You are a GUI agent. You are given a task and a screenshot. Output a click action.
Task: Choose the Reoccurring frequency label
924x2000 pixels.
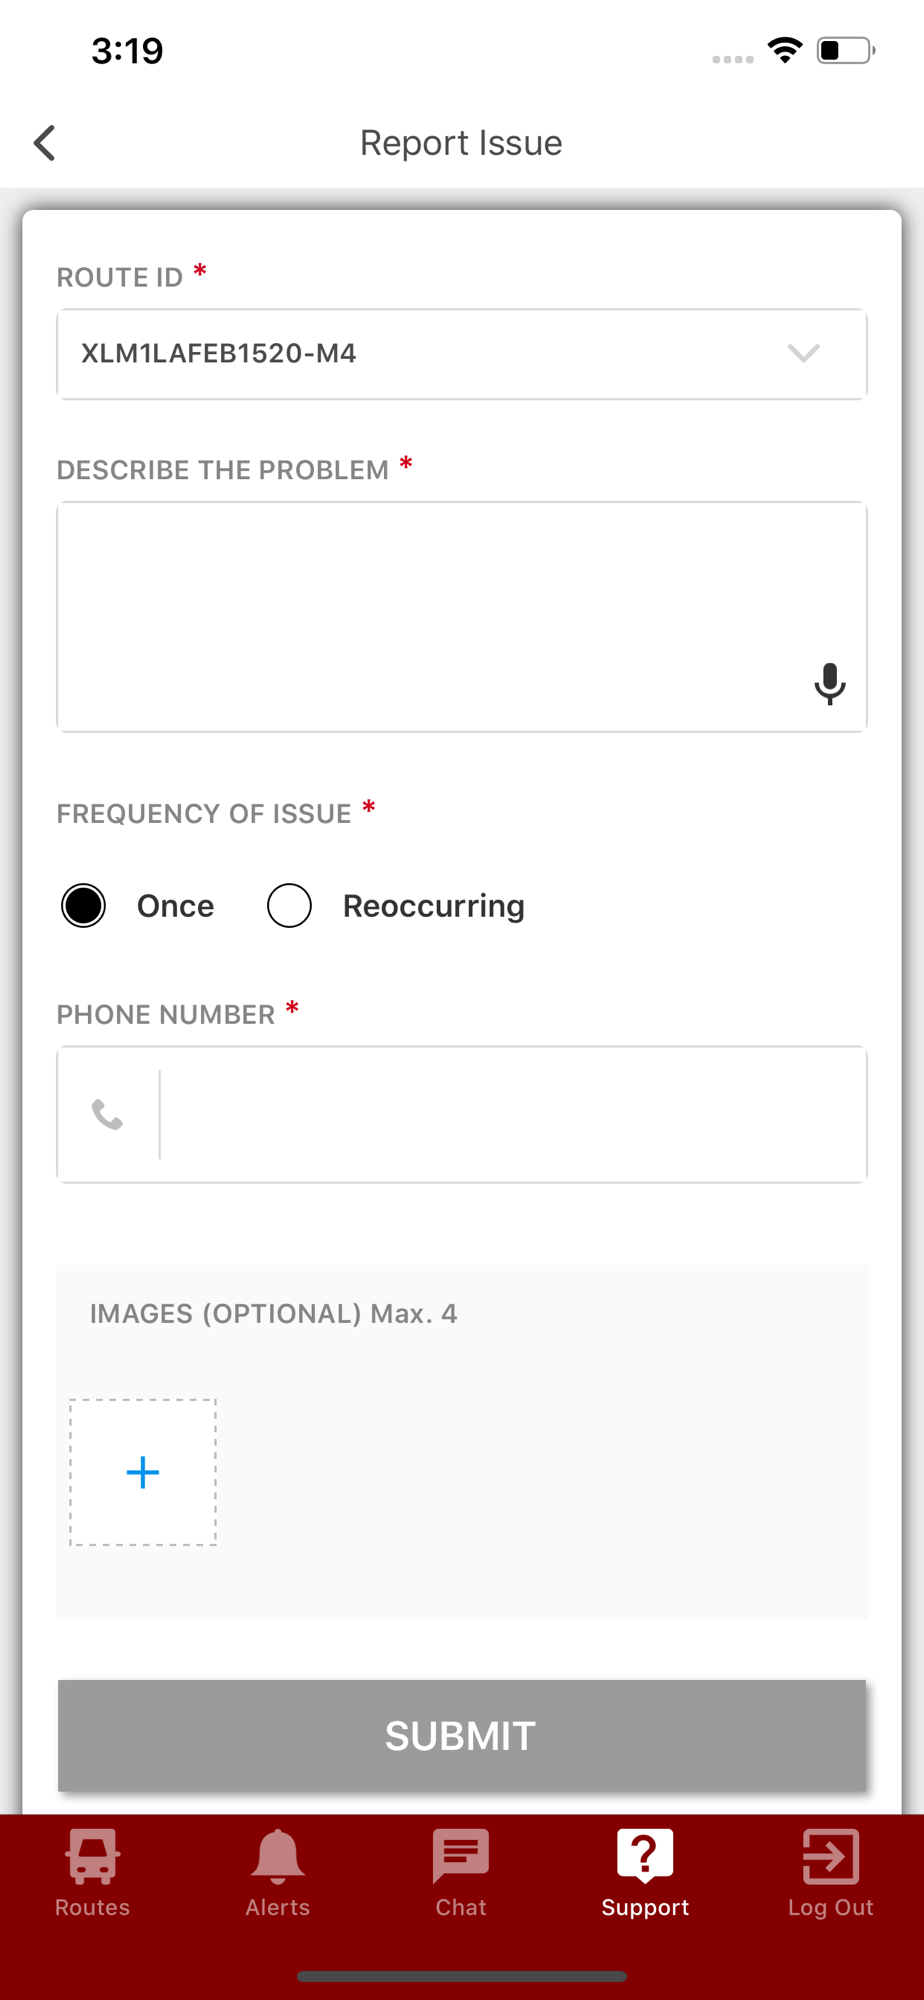click(x=433, y=906)
